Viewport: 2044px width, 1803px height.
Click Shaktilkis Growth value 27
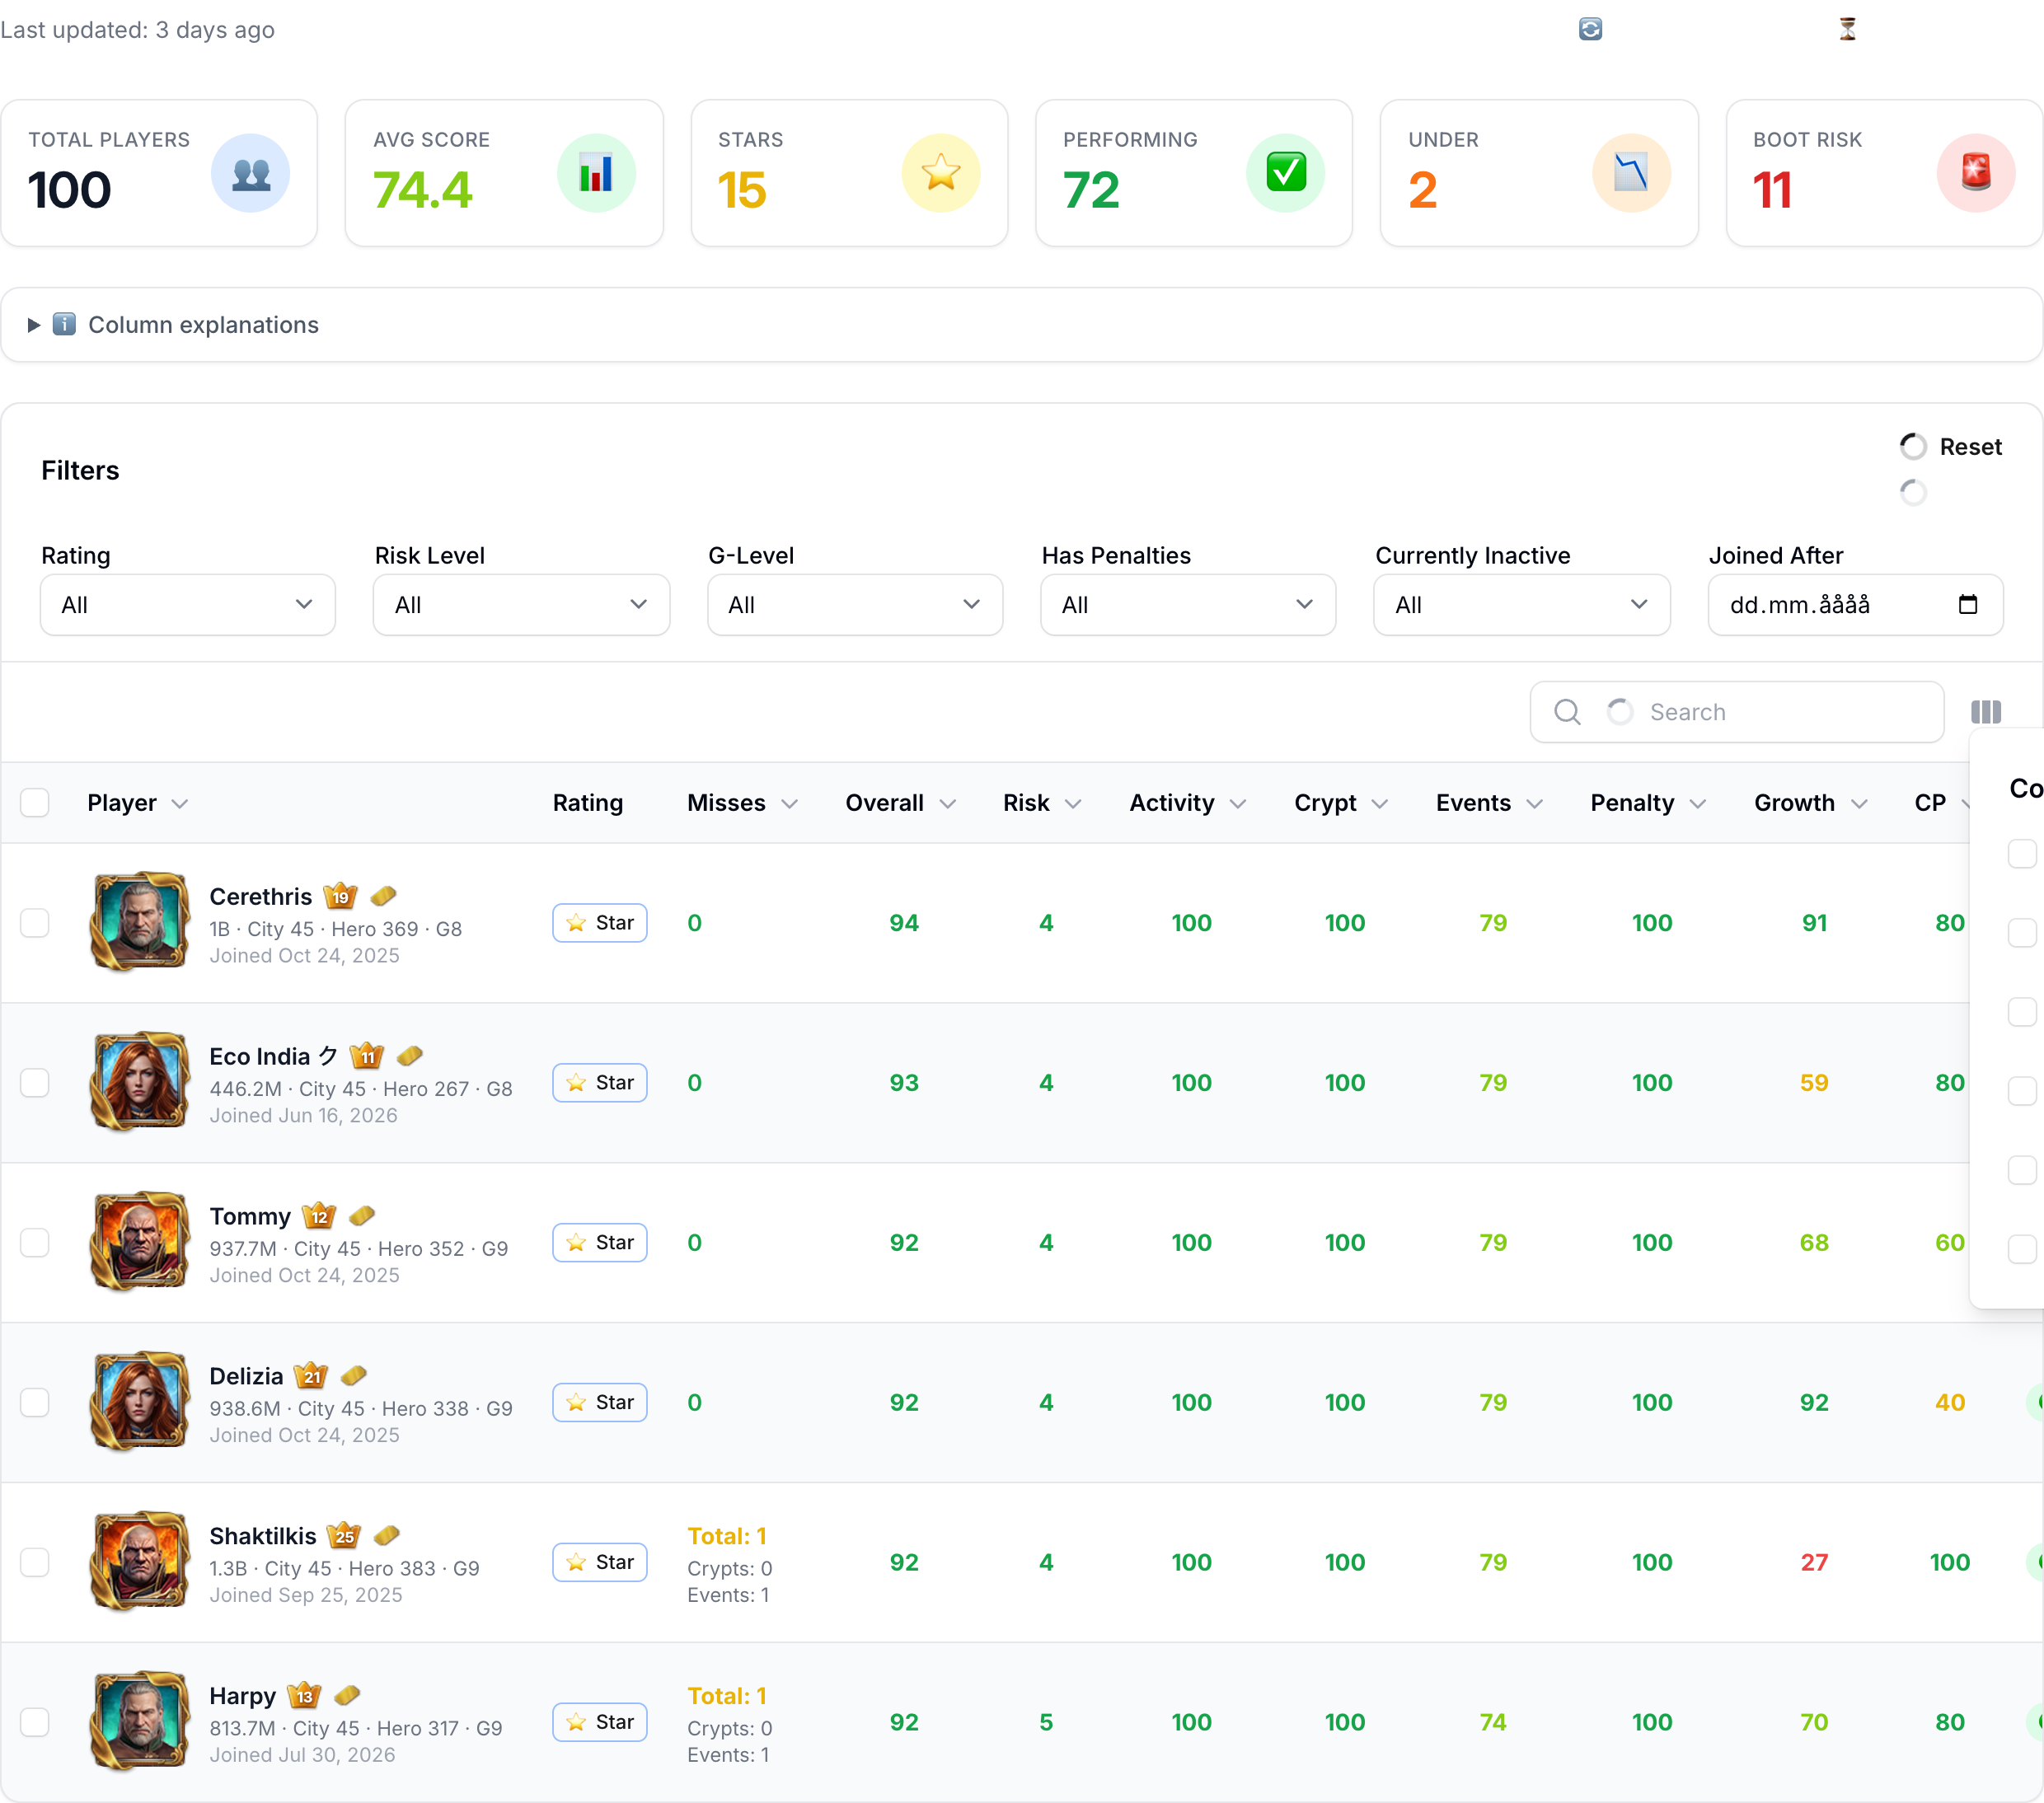point(1814,1563)
